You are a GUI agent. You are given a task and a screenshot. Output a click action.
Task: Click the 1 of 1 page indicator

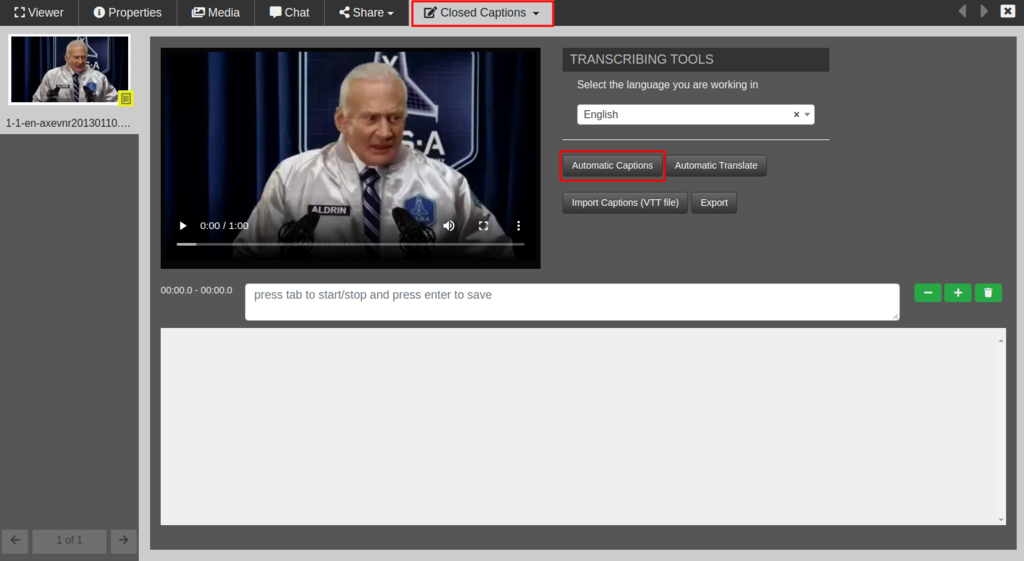click(69, 540)
